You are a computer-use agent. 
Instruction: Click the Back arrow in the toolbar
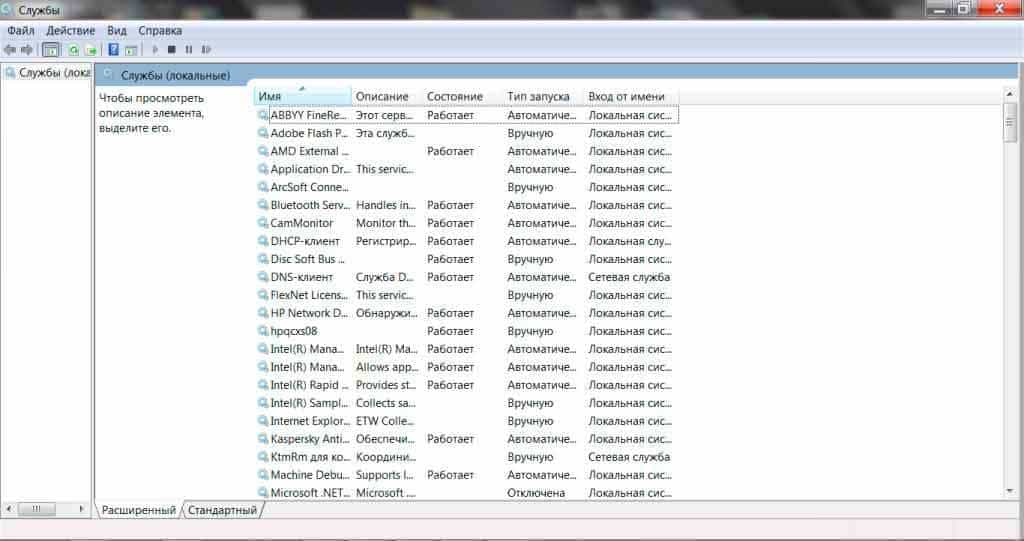(x=10, y=49)
